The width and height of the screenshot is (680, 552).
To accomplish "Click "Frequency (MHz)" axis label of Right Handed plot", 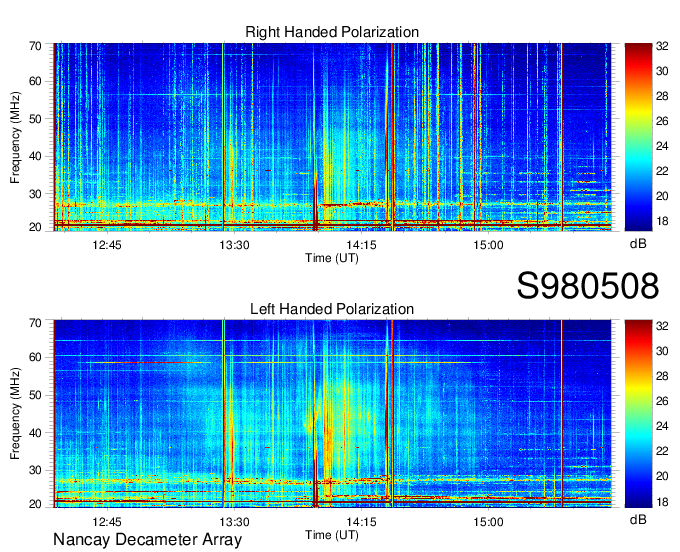I will 15,137.
